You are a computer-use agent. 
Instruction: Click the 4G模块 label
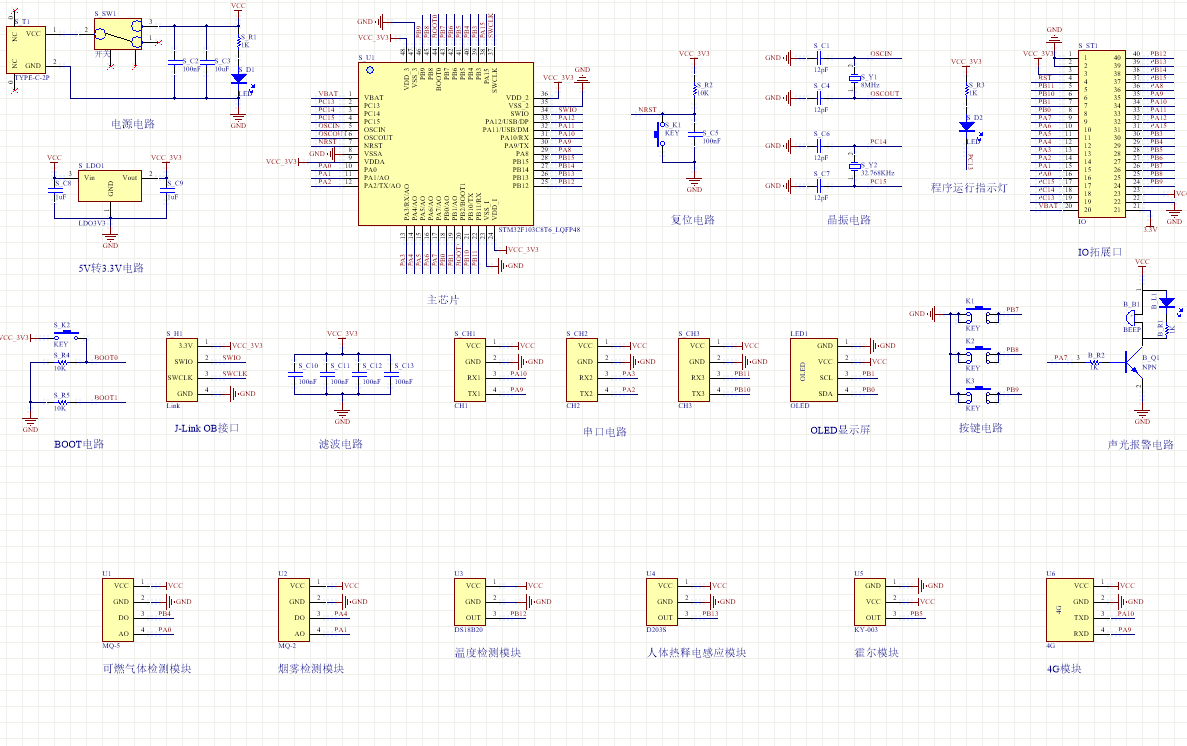pos(1064,669)
